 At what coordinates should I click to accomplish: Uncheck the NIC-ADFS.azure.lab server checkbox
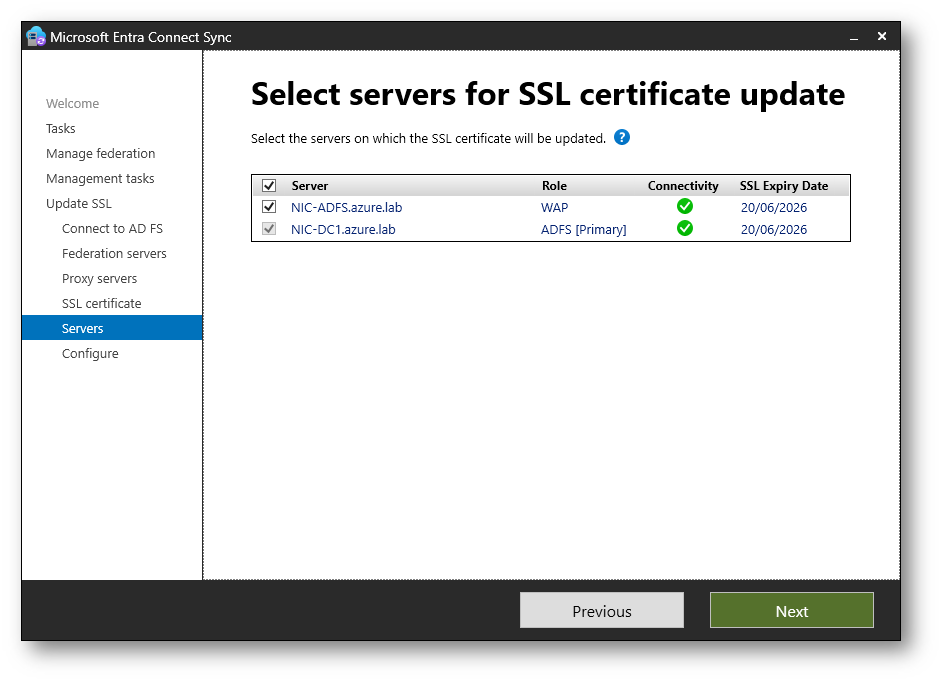269,207
